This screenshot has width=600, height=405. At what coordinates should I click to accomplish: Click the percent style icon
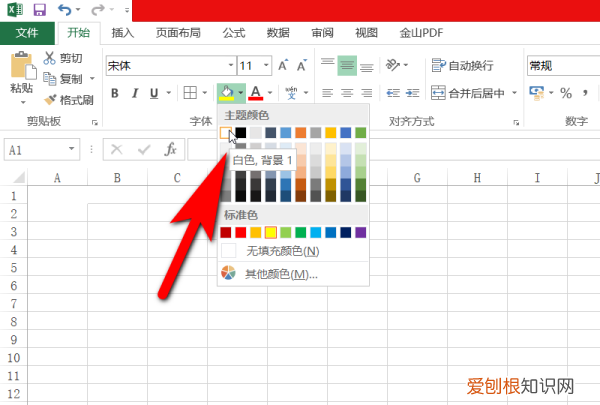point(566,93)
